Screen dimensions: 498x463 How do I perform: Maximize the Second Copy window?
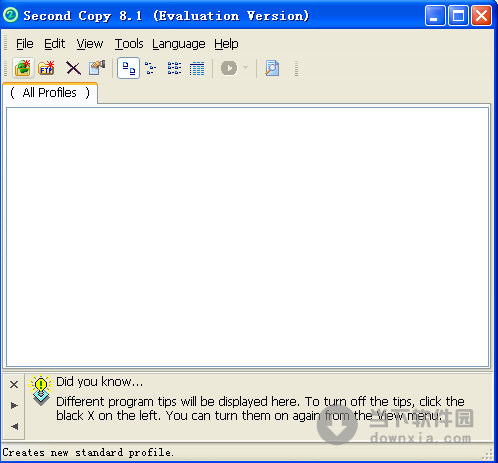[458, 15]
